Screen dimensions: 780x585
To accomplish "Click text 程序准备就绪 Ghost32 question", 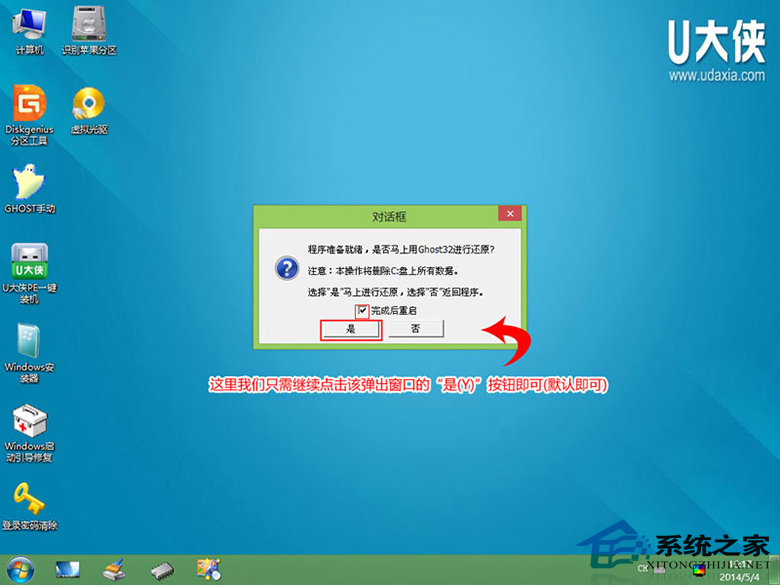I will [x=401, y=249].
